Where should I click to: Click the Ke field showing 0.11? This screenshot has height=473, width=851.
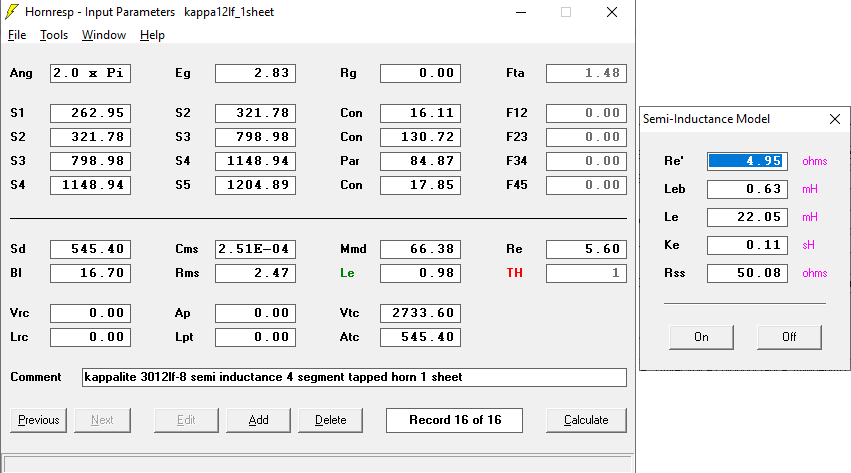[x=747, y=245]
